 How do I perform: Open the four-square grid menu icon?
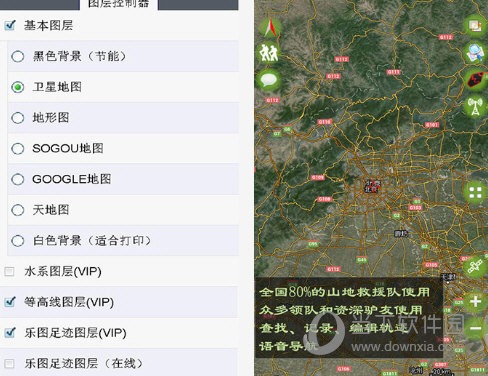tap(476, 192)
